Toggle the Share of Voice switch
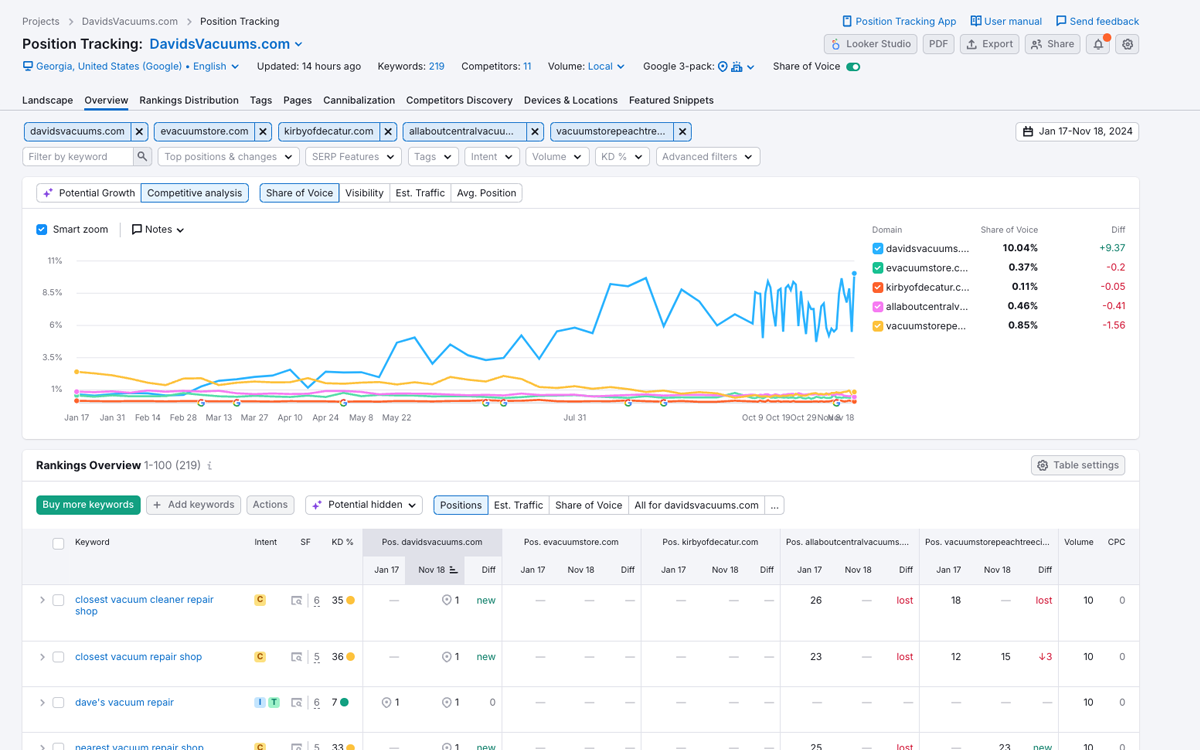This screenshot has height=750, width=1200. (x=853, y=67)
